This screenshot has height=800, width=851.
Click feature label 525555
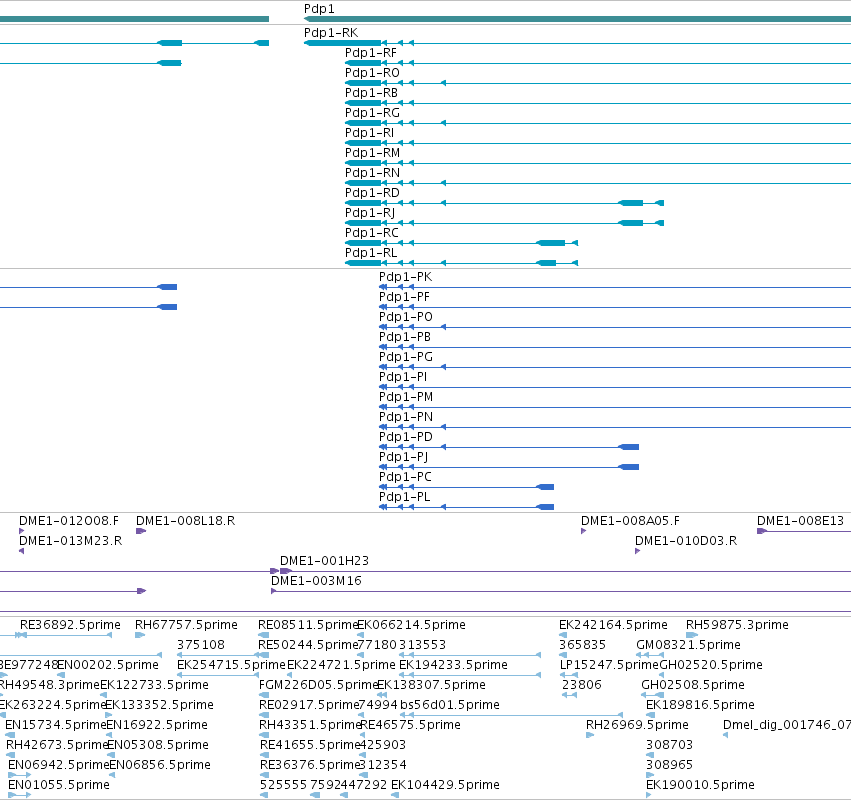(283, 785)
